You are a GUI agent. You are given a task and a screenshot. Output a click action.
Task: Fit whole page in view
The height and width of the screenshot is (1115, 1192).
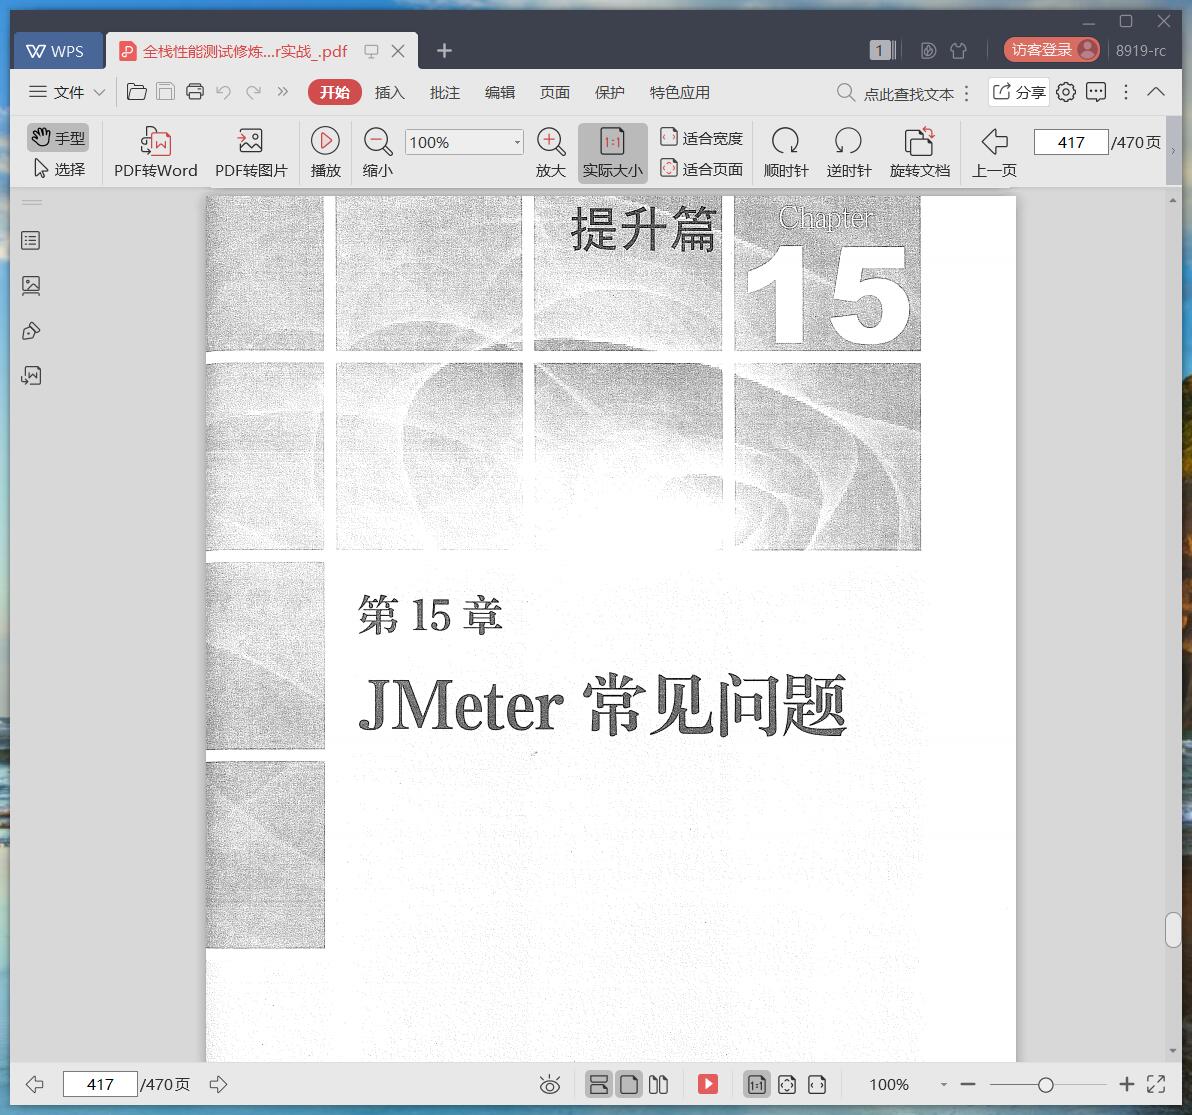pyautogui.click(x=701, y=169)
